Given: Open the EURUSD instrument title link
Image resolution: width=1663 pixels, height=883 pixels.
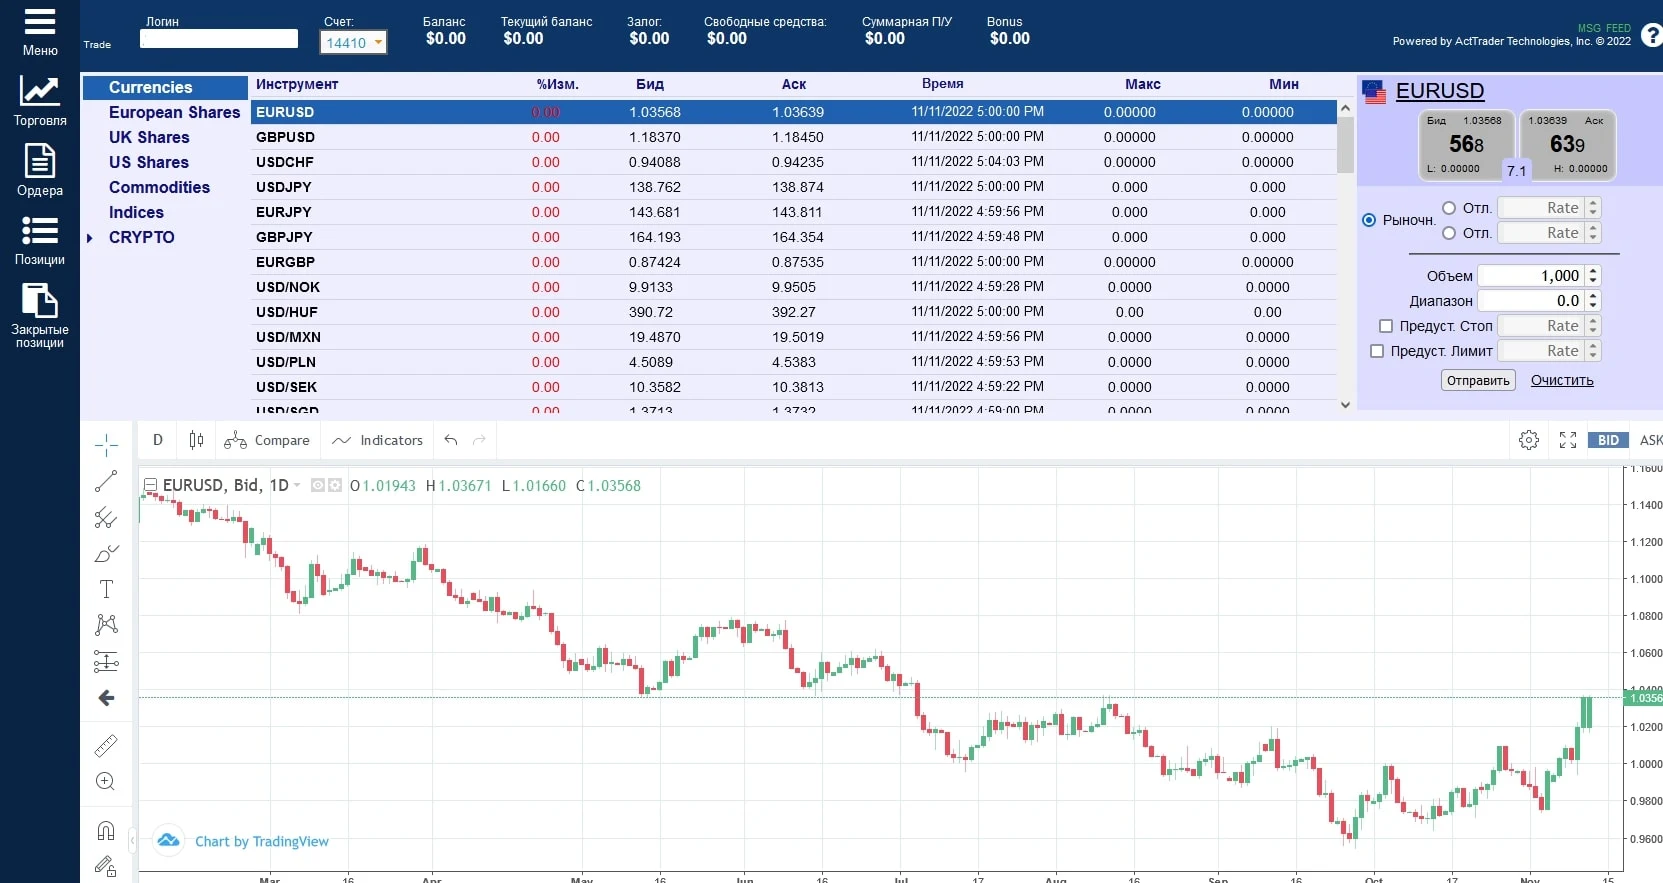Looking at the screenshot, I should [x=1440, y=91].
